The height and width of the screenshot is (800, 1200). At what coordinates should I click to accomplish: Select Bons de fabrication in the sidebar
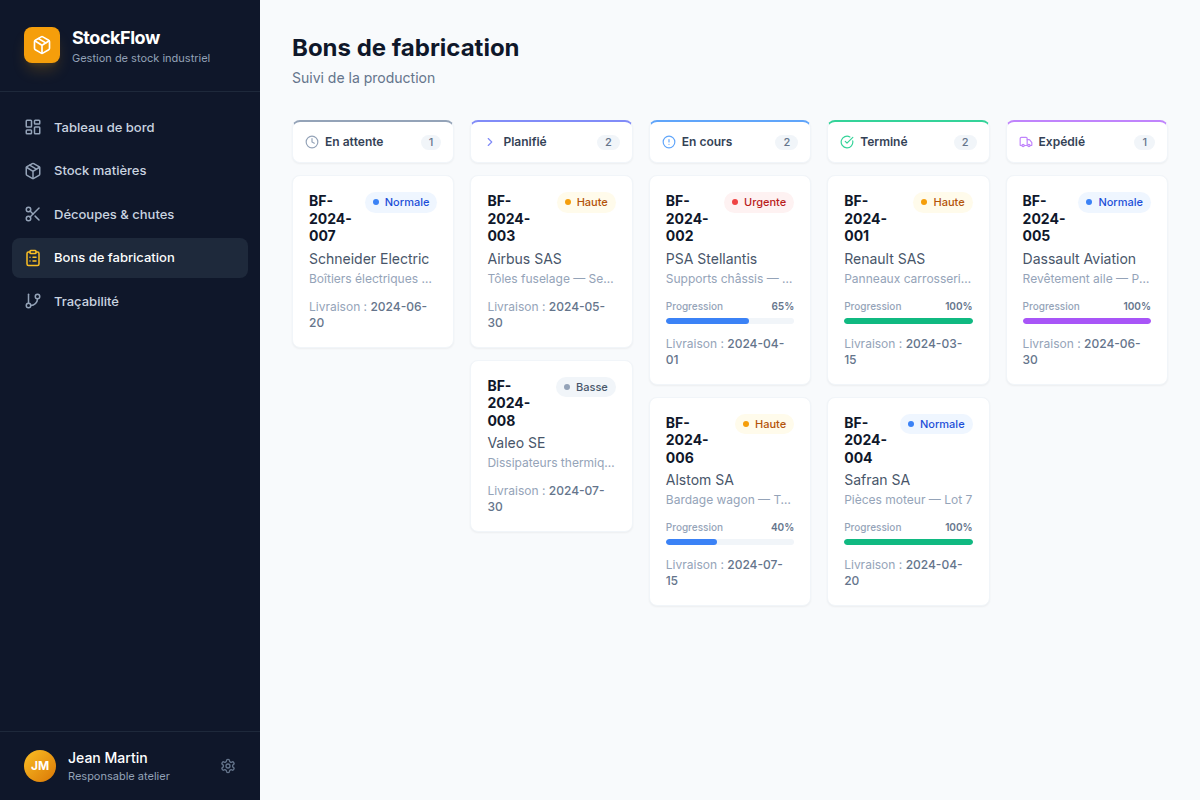[x=130, y=258]
